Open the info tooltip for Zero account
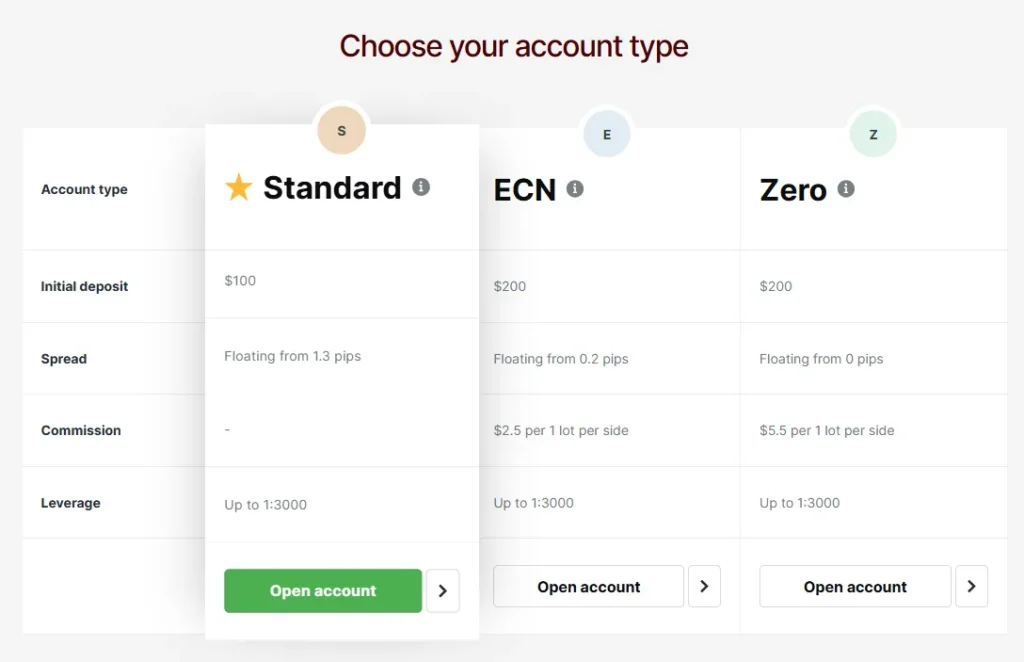The width and height of the screenshot is (1024, 662). (846, 188)
